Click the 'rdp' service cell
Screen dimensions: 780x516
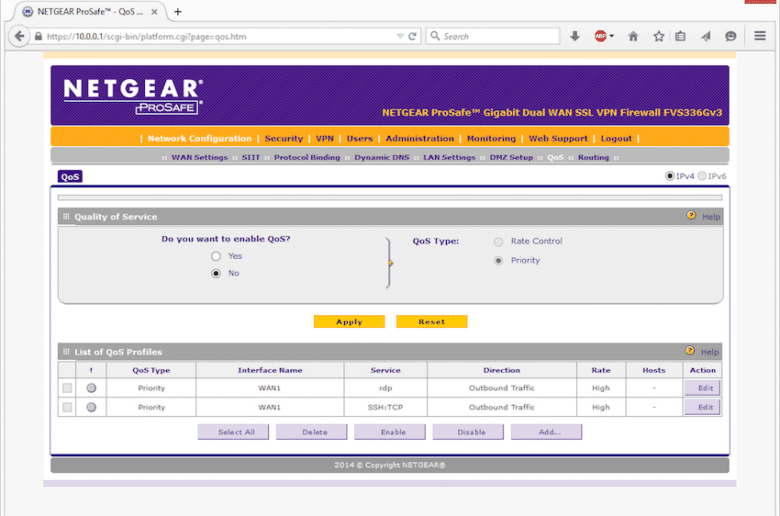point(386,388)
